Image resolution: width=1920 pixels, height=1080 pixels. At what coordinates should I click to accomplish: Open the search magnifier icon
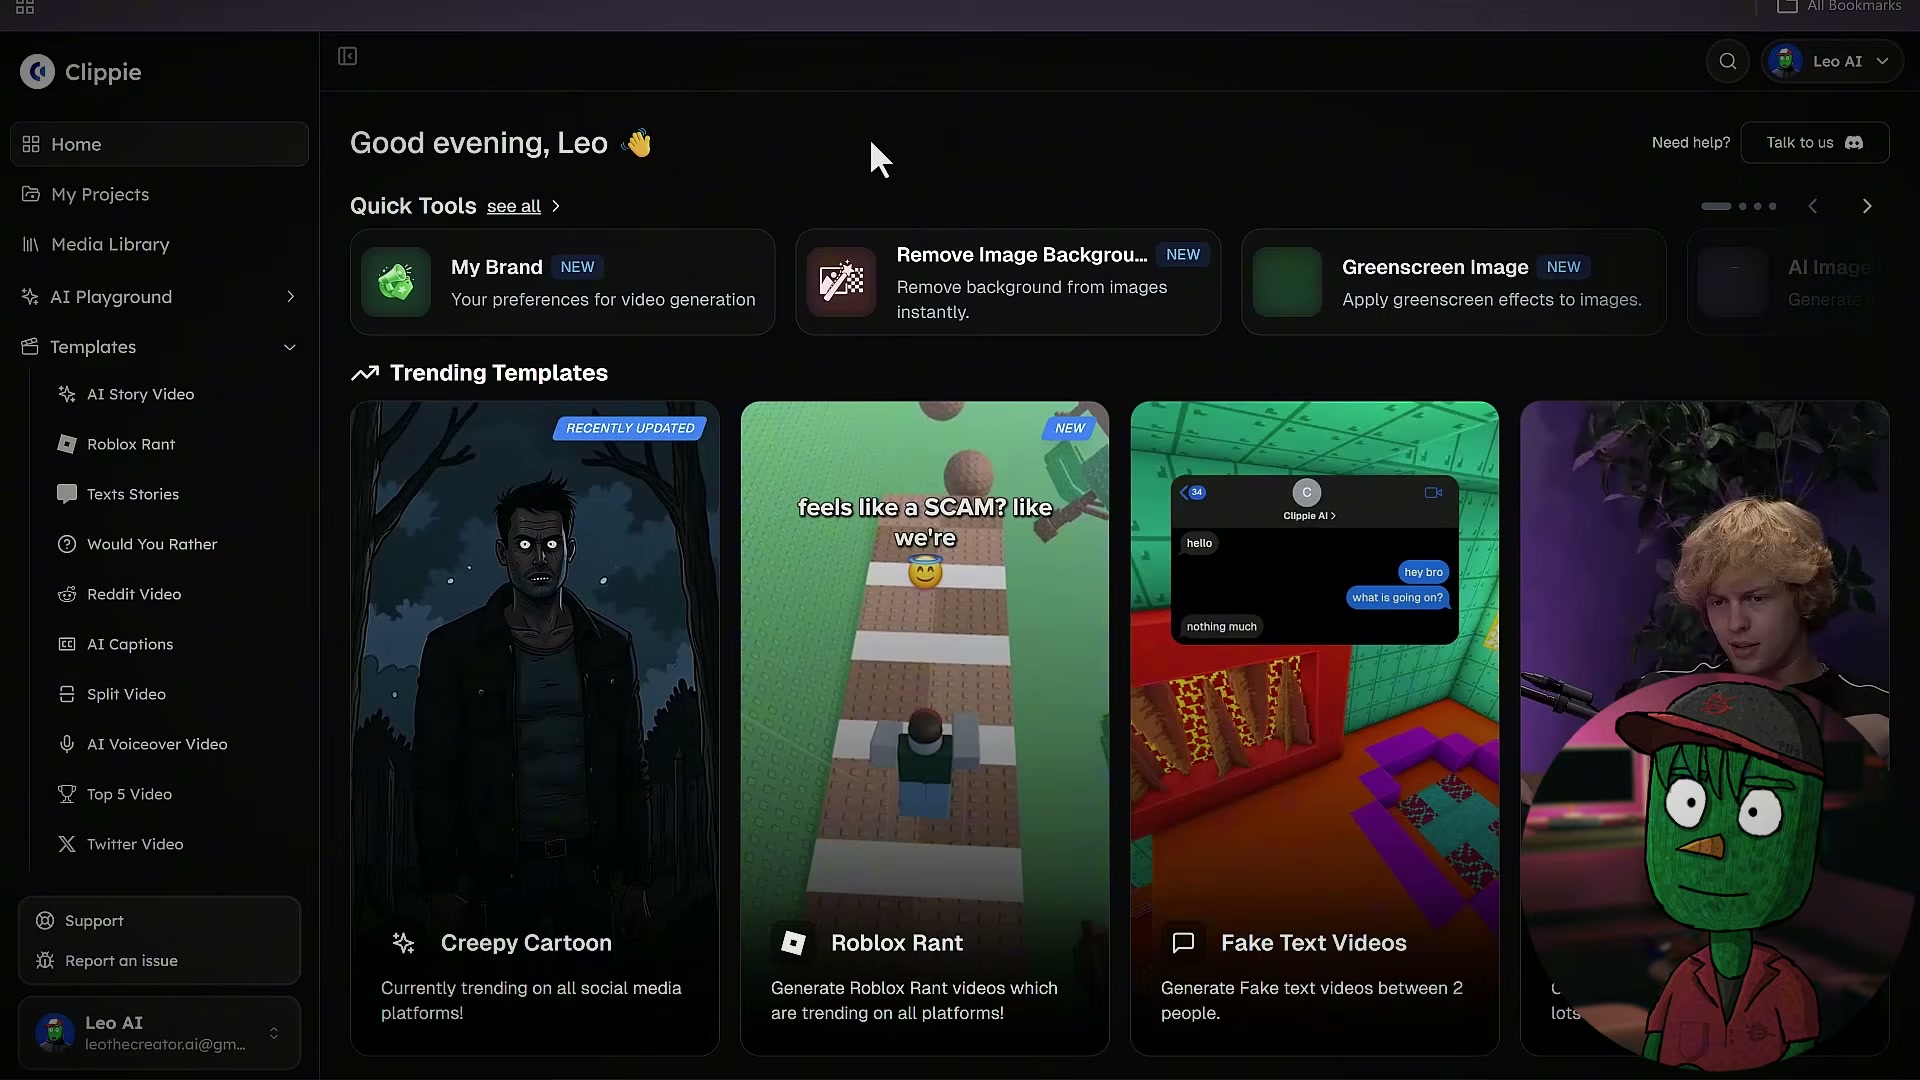[x=1727, y=62]
